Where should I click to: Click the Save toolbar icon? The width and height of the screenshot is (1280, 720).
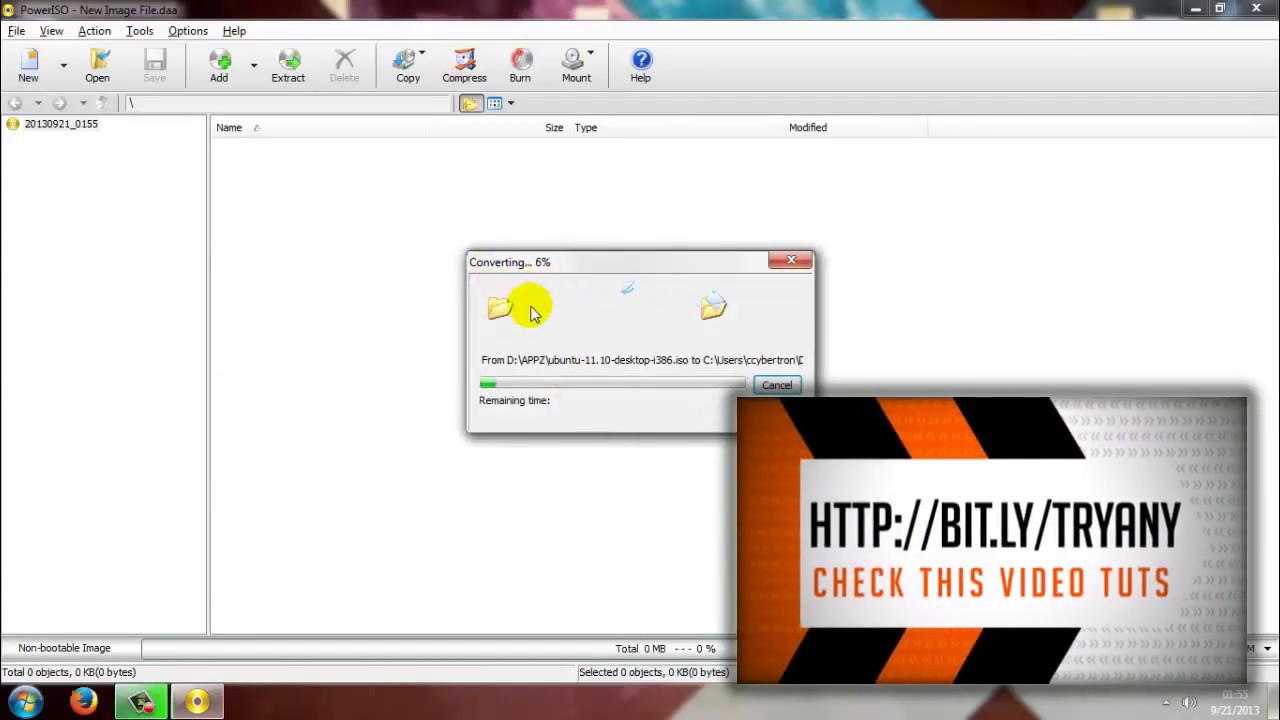154,66
